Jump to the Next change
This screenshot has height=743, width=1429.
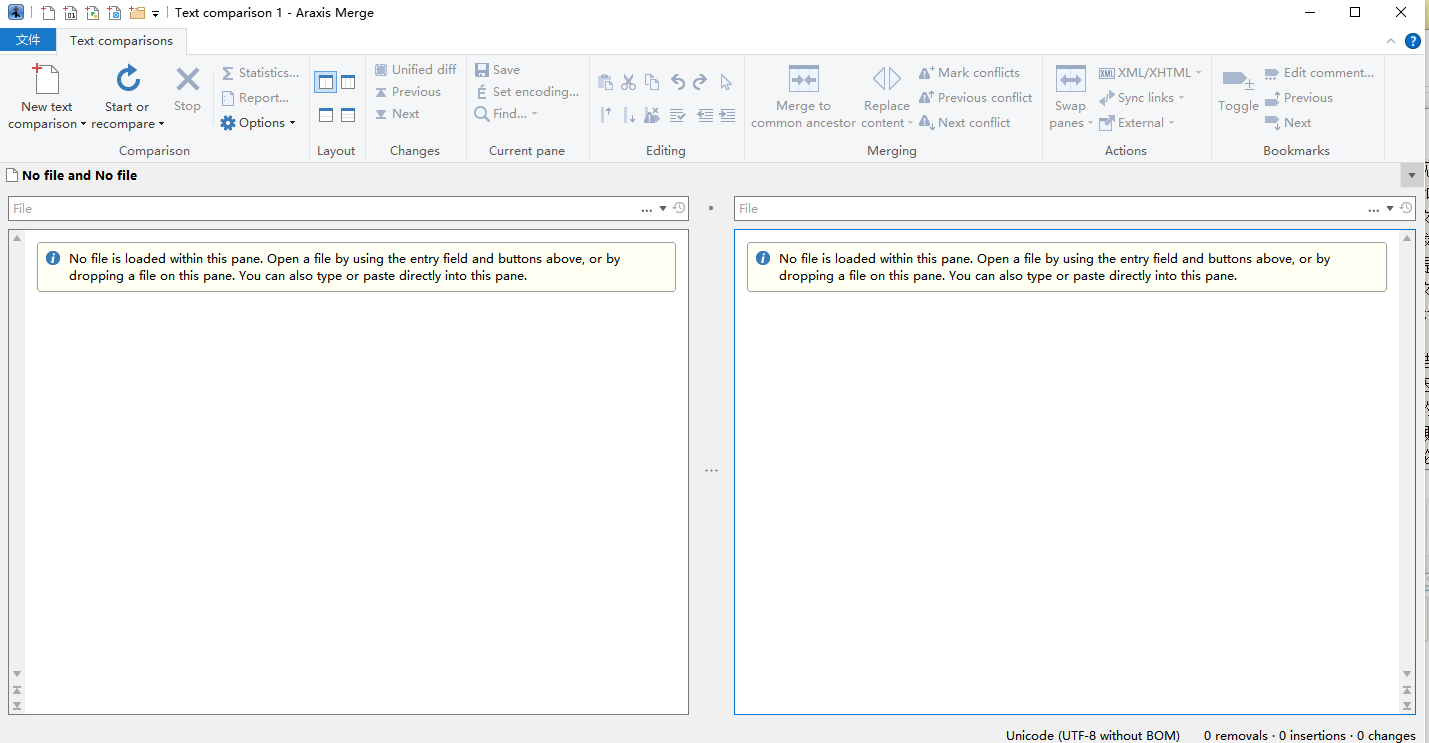pos(397,114)
